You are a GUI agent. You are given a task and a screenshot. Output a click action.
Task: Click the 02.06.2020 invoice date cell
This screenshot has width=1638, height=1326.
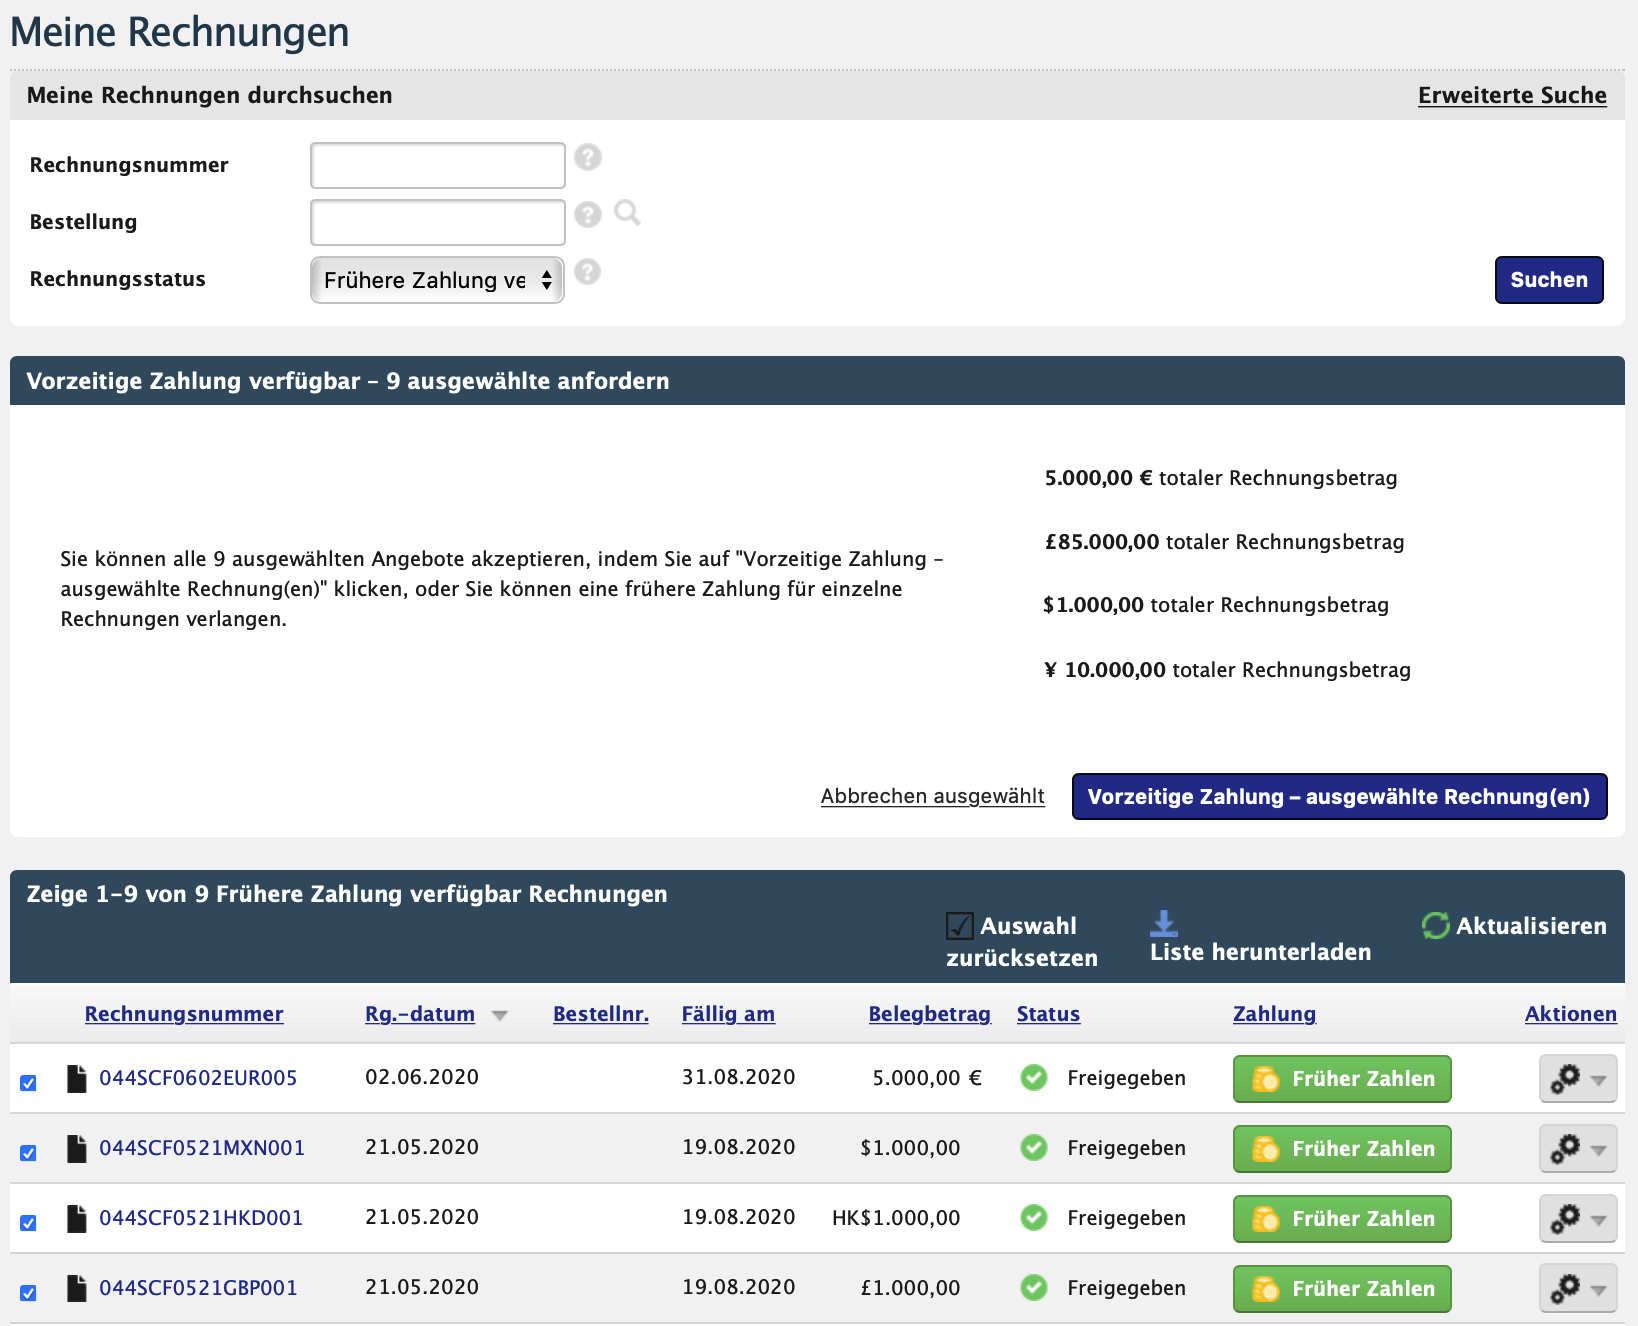[422, 1077]
